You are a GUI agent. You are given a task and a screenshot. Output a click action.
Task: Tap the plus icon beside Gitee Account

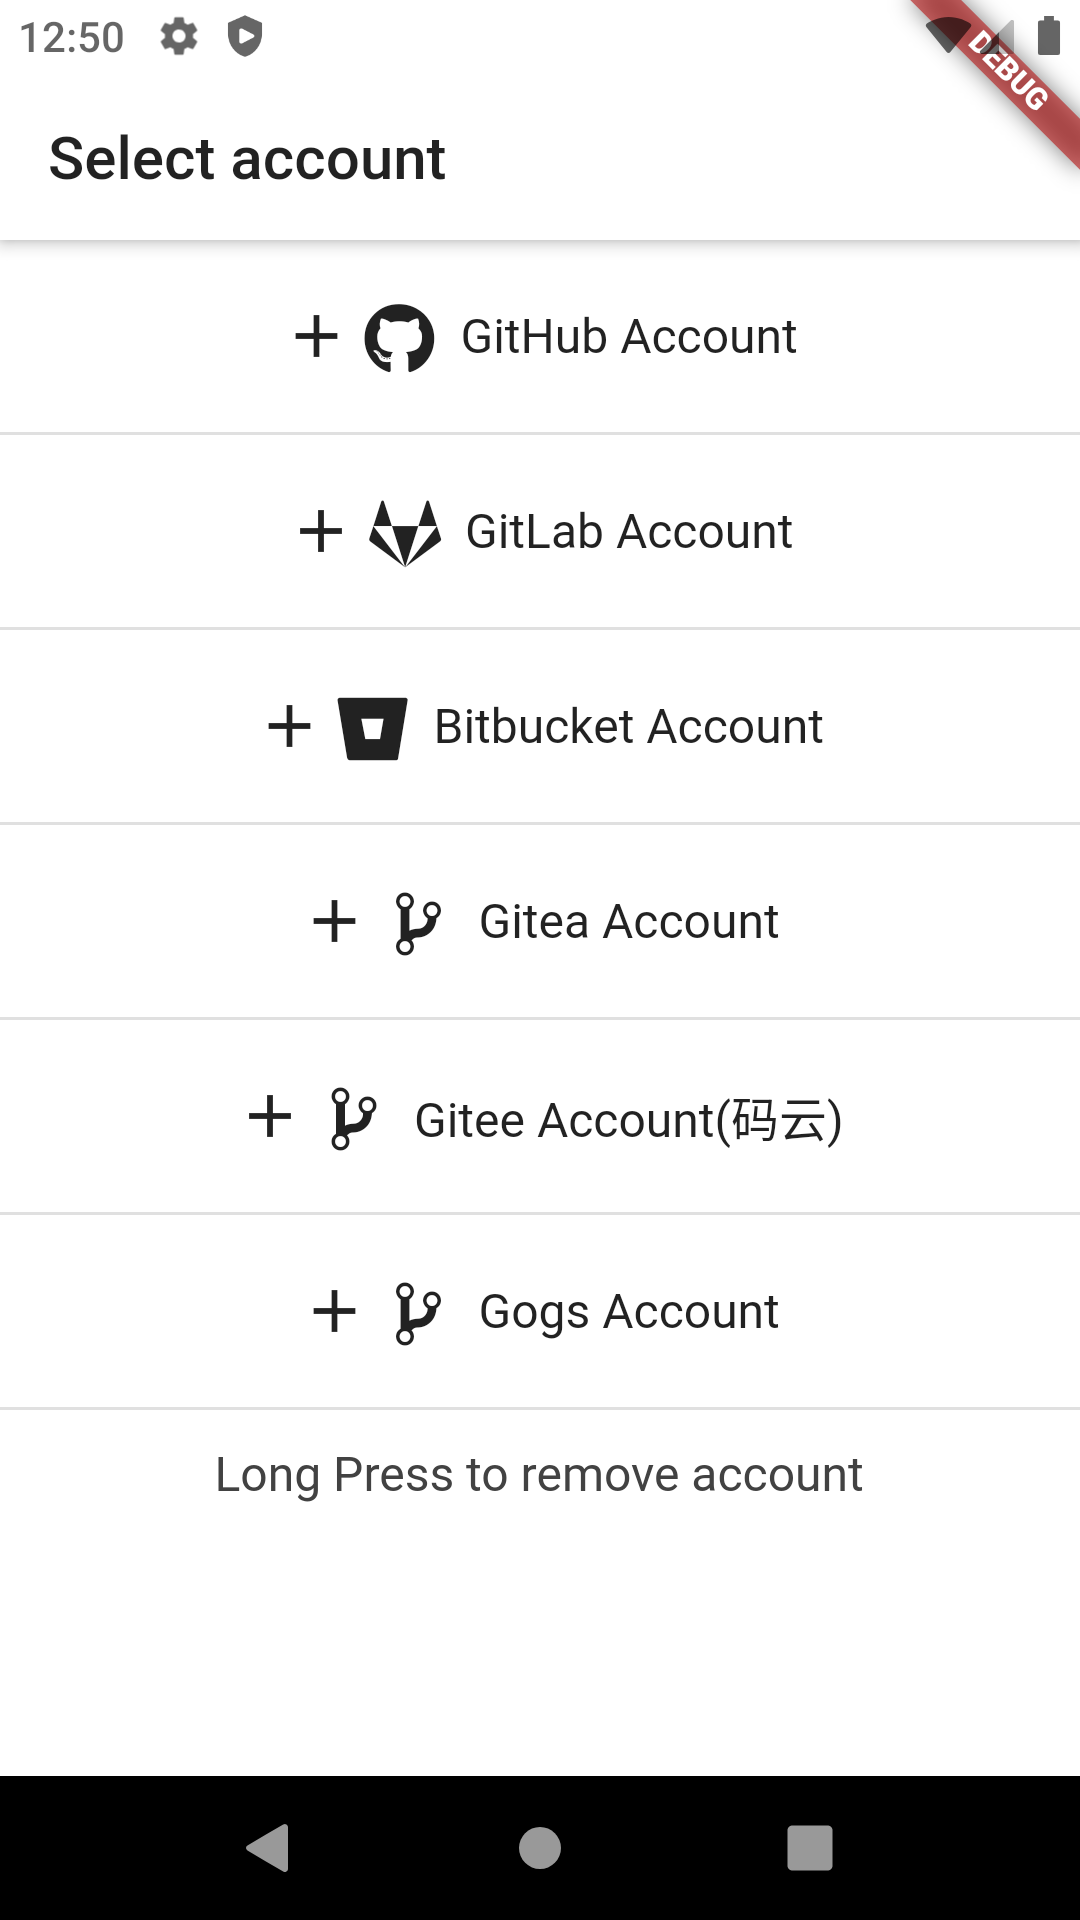point(270,1117)
